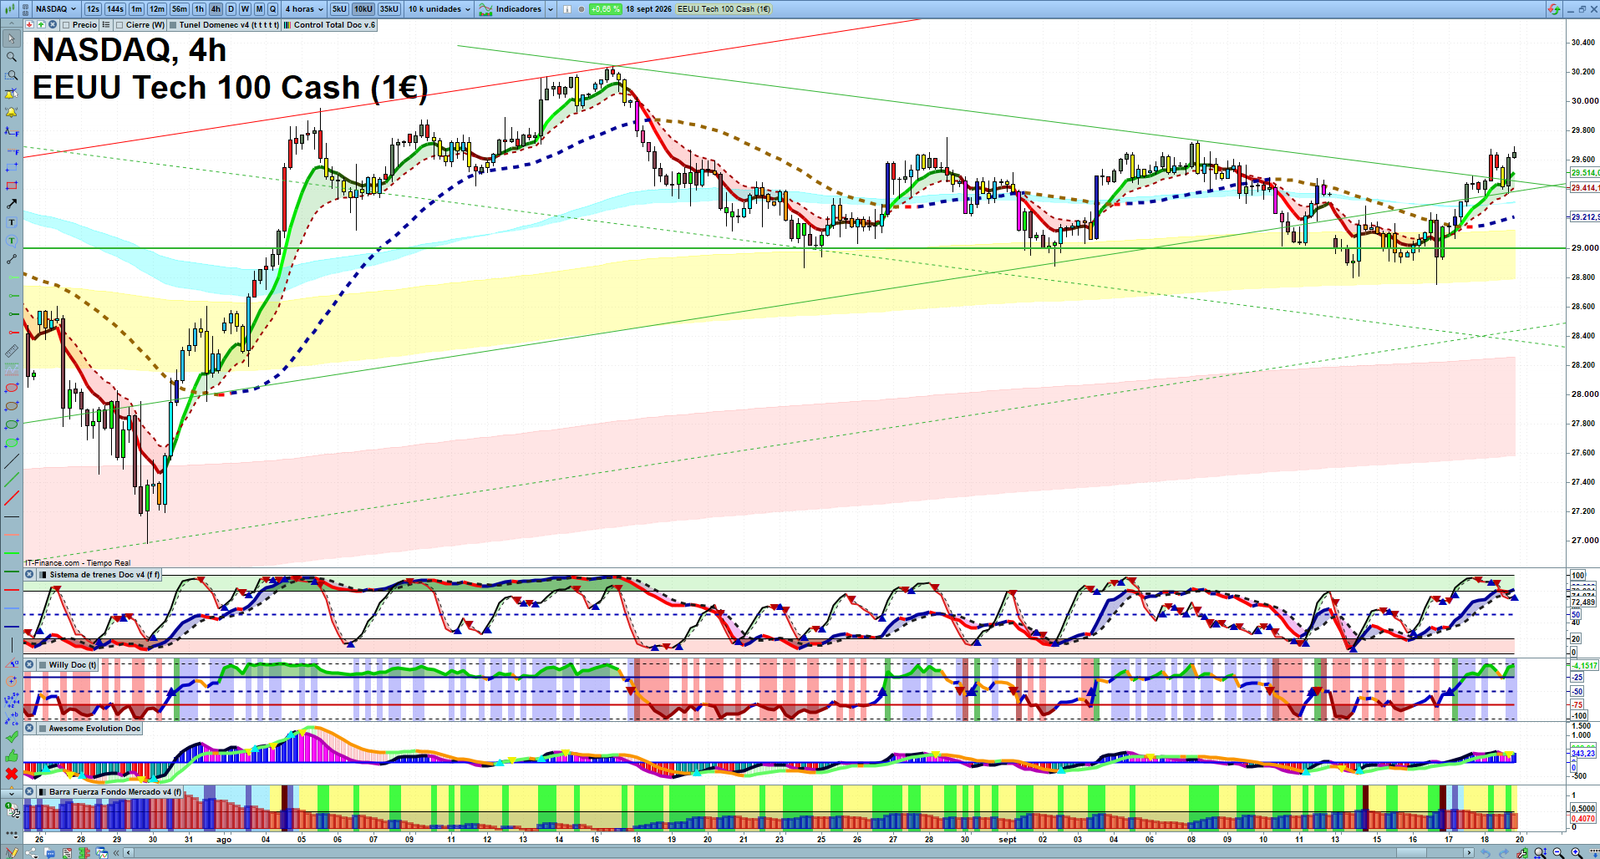1600x859 pixels.
Task: Select the arrow cursor tool
Action: tap(12, 38)
